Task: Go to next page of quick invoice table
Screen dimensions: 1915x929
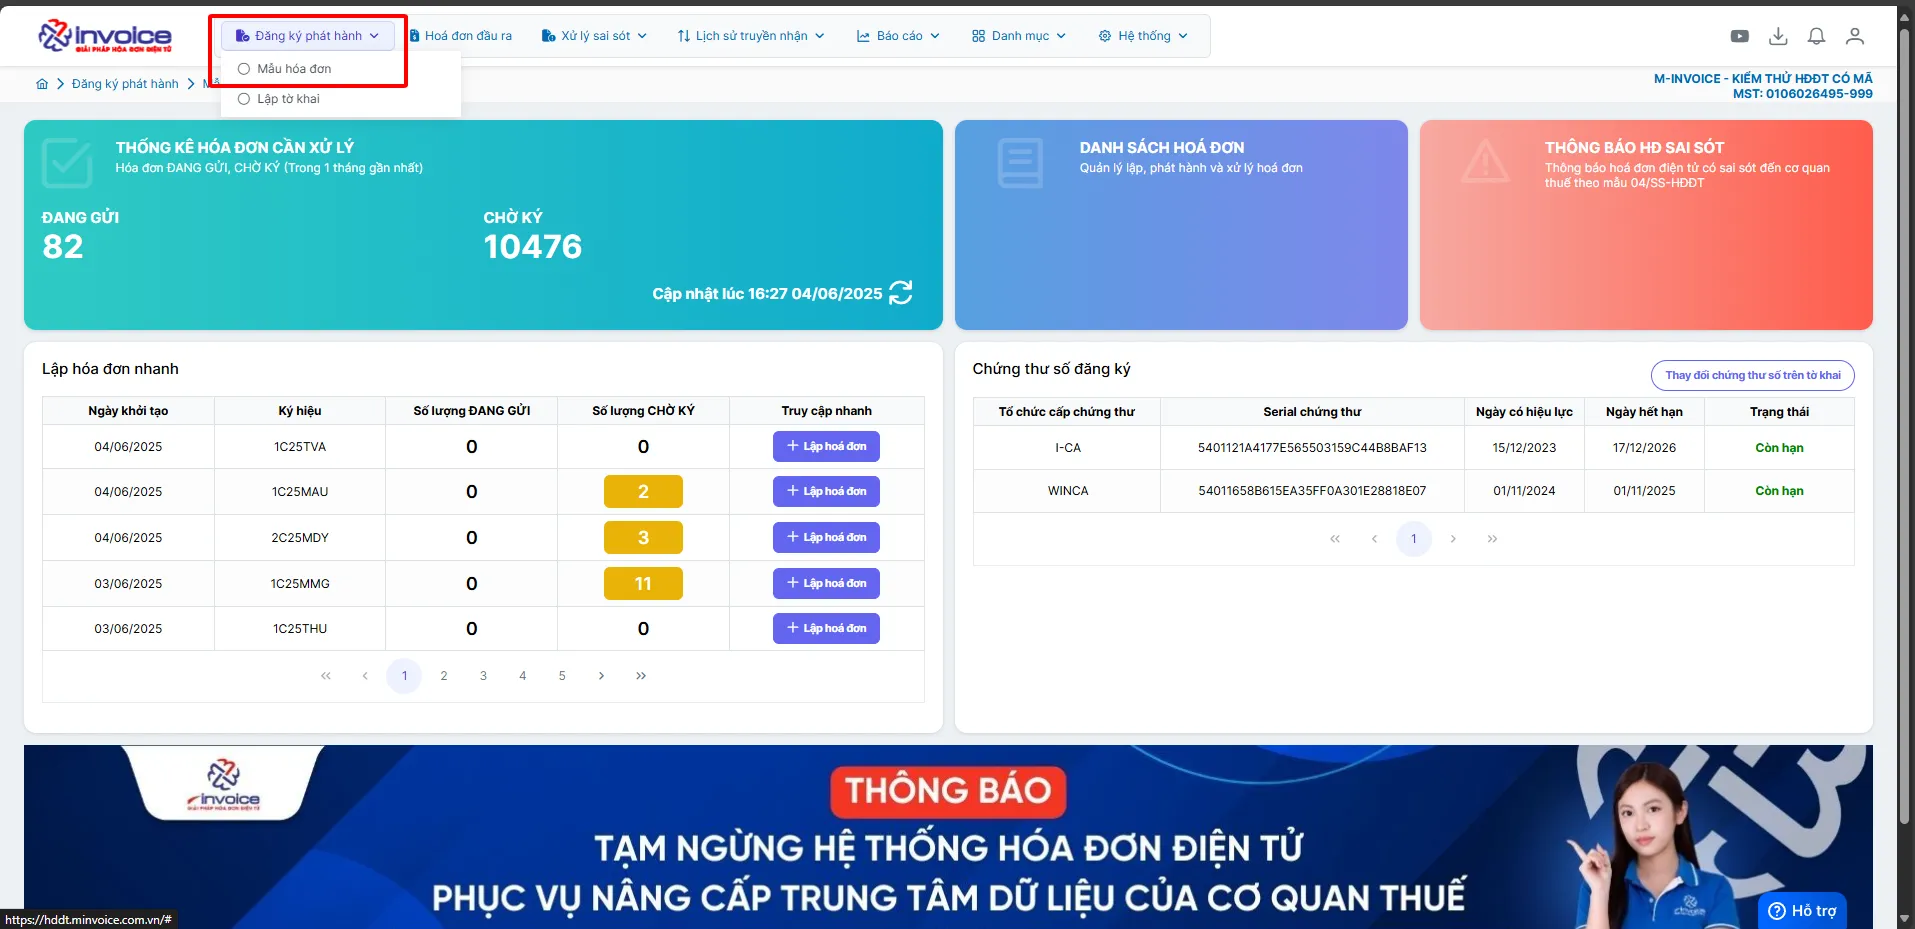Action: [601, 676]
